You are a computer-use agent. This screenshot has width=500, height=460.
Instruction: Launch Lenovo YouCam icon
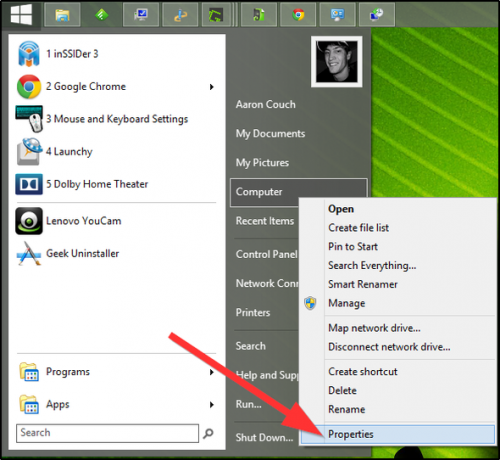click(x=29, y=221)
